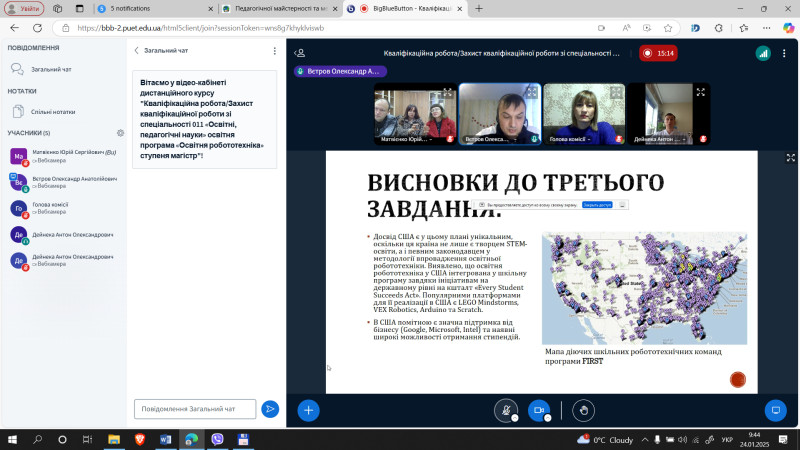
Task: Raise hand in the meeting
Action: [582, 410]
